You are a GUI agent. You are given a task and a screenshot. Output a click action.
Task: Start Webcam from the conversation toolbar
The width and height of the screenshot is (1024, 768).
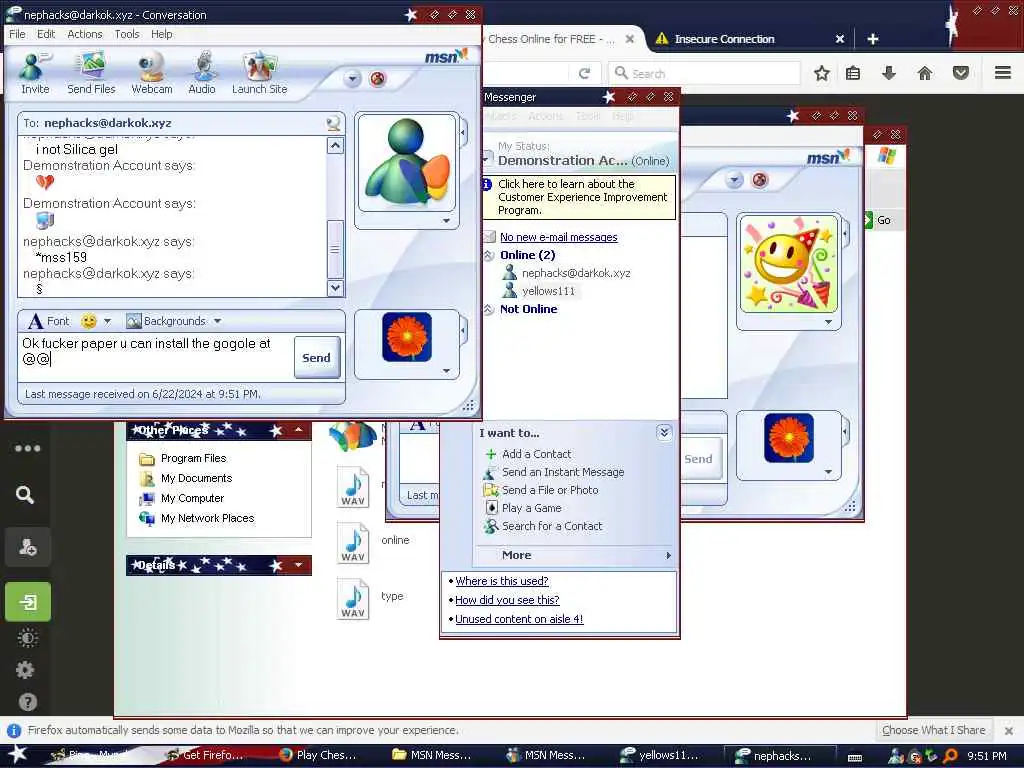coord(152,73)
